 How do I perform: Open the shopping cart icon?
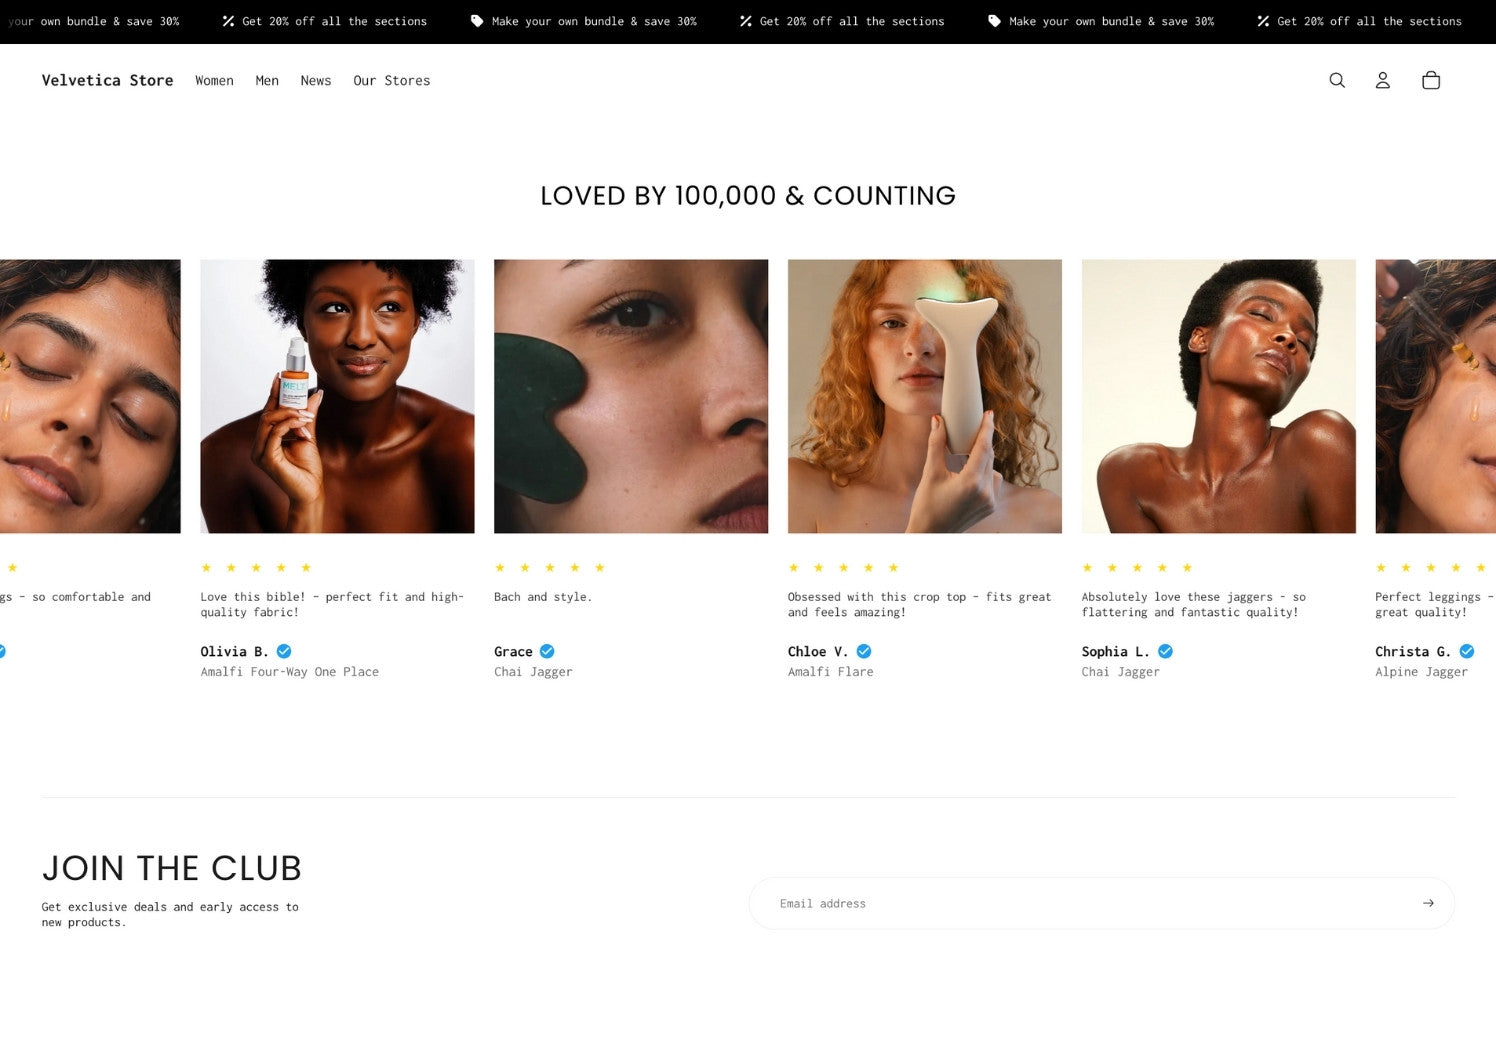pos(1431,80)
